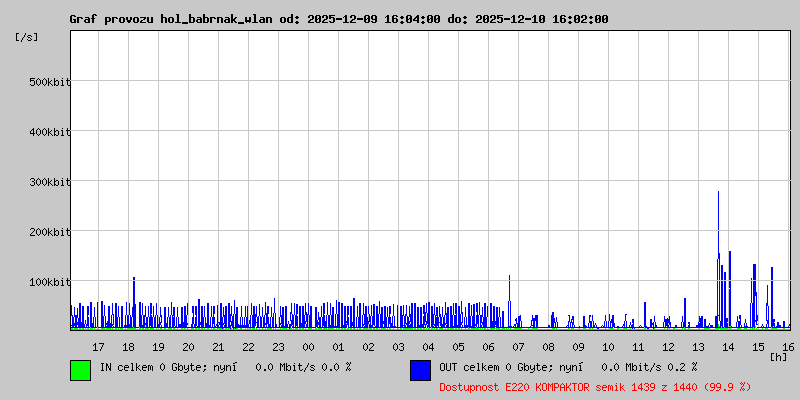Select the 100kbit y-axis label
The image size is (800, 400).
point(49,282)
